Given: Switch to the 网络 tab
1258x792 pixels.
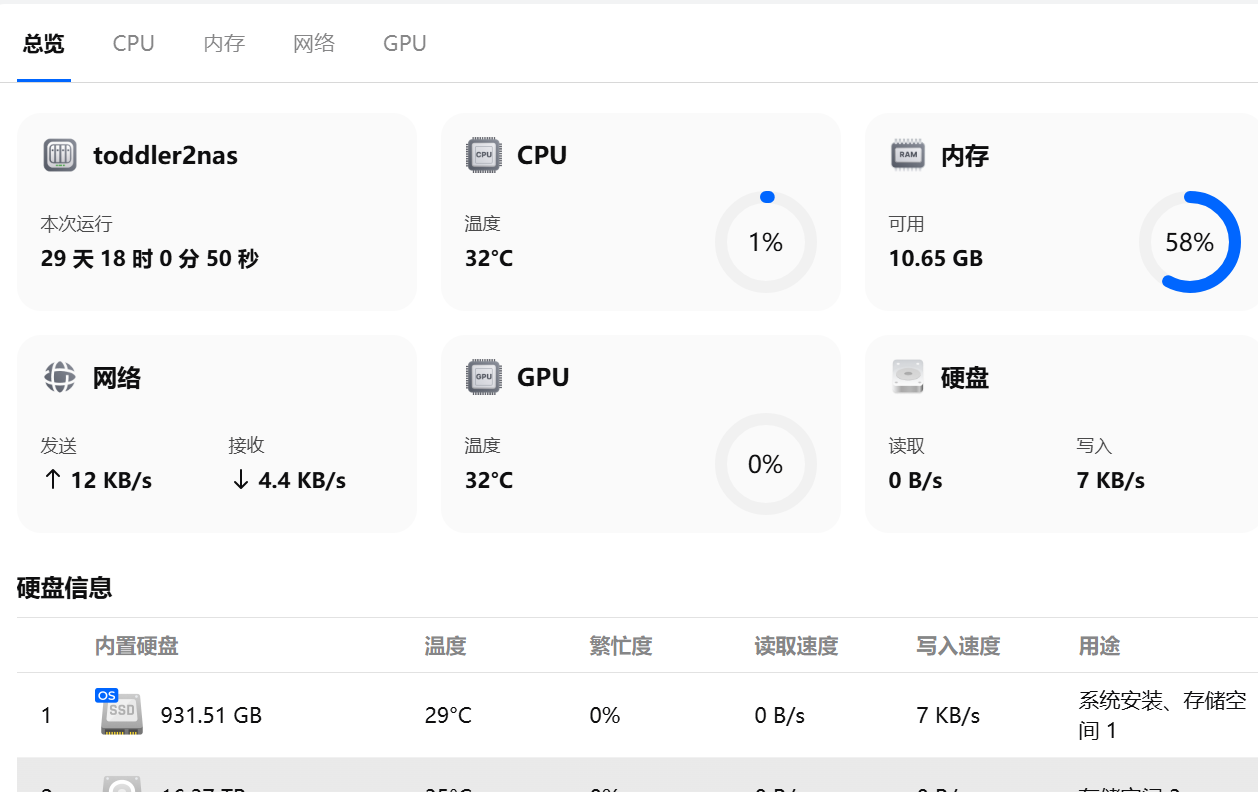Looking at the screenshot, I should 314,44.
